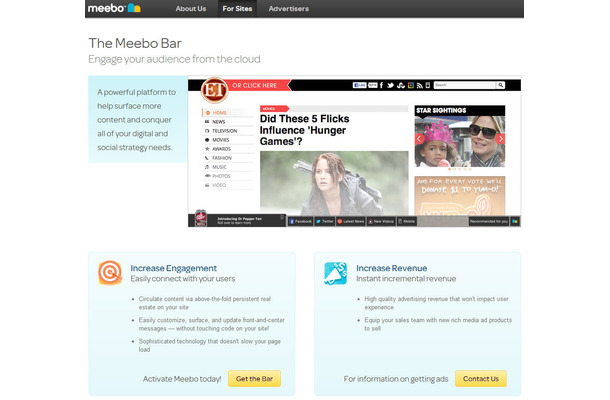
Task: Click the Yum-o donate advertisement banner
Action: [x=460, y=196]
